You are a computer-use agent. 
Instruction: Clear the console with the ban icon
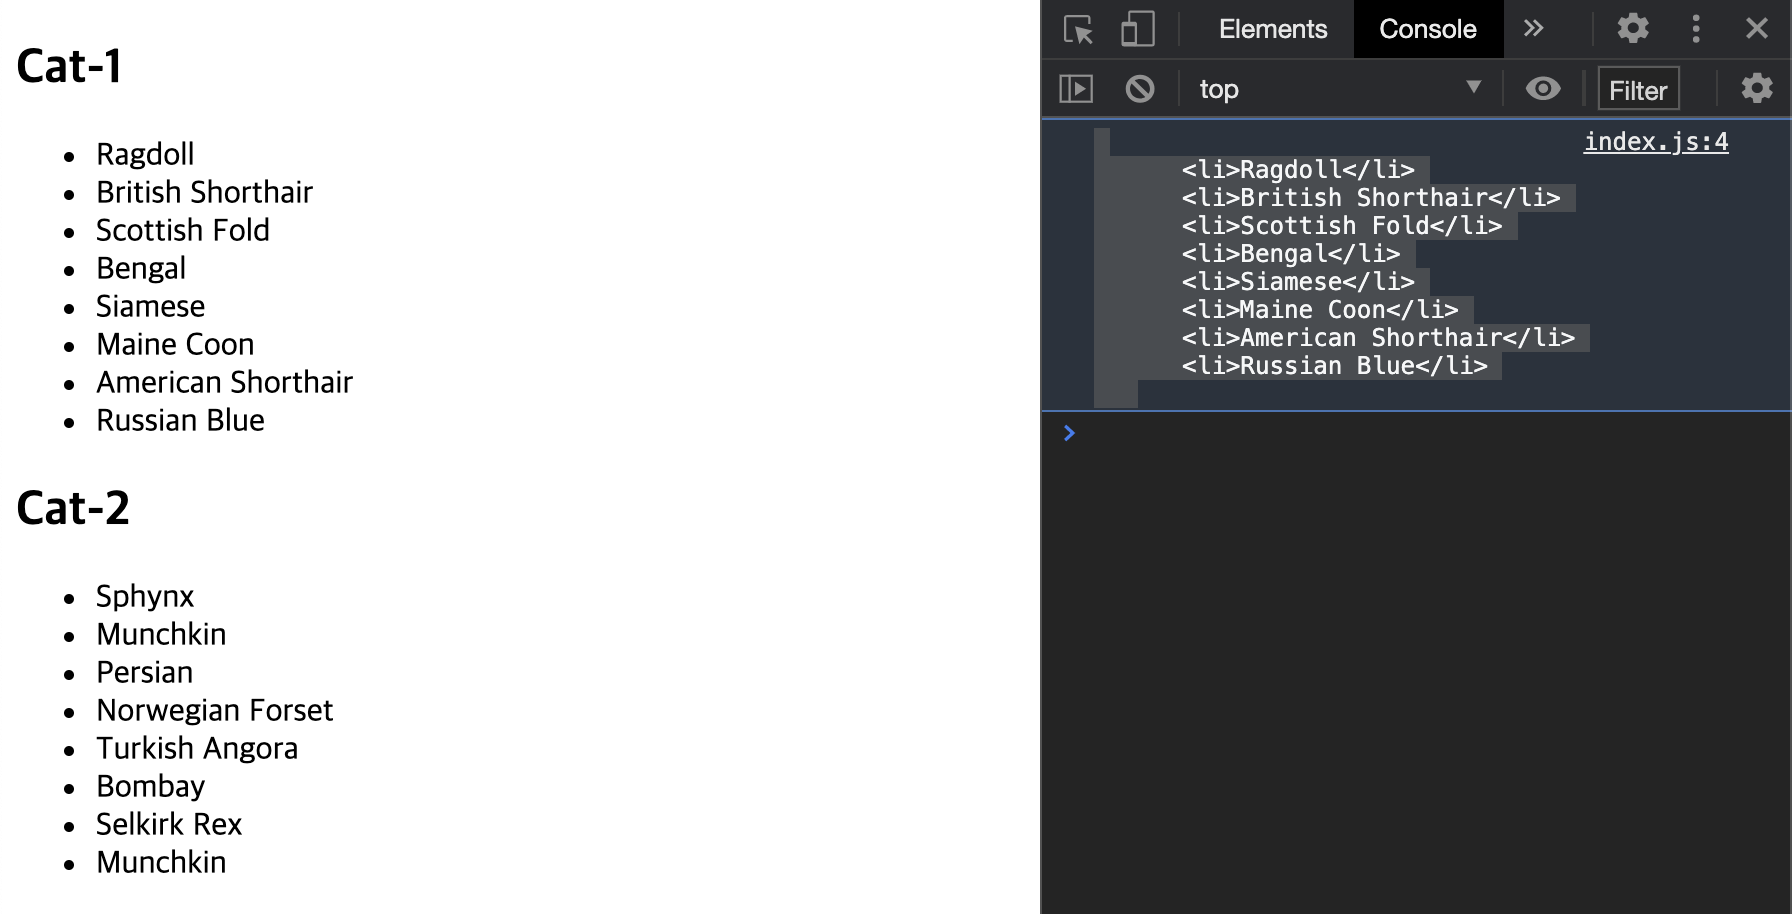1139,89
